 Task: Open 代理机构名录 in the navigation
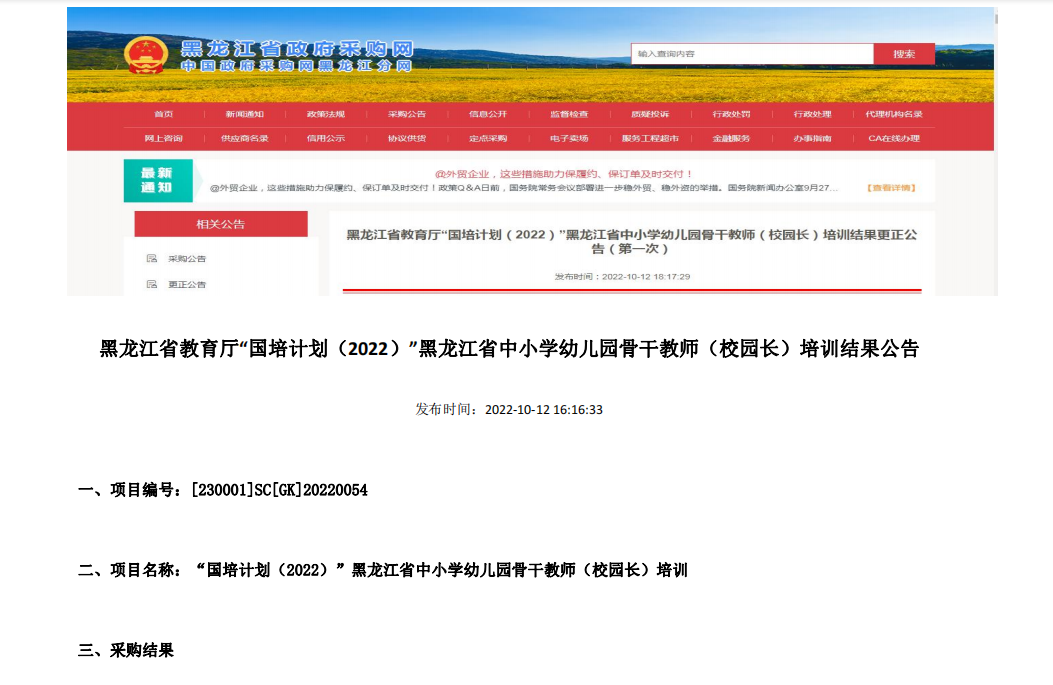point(893,114)
